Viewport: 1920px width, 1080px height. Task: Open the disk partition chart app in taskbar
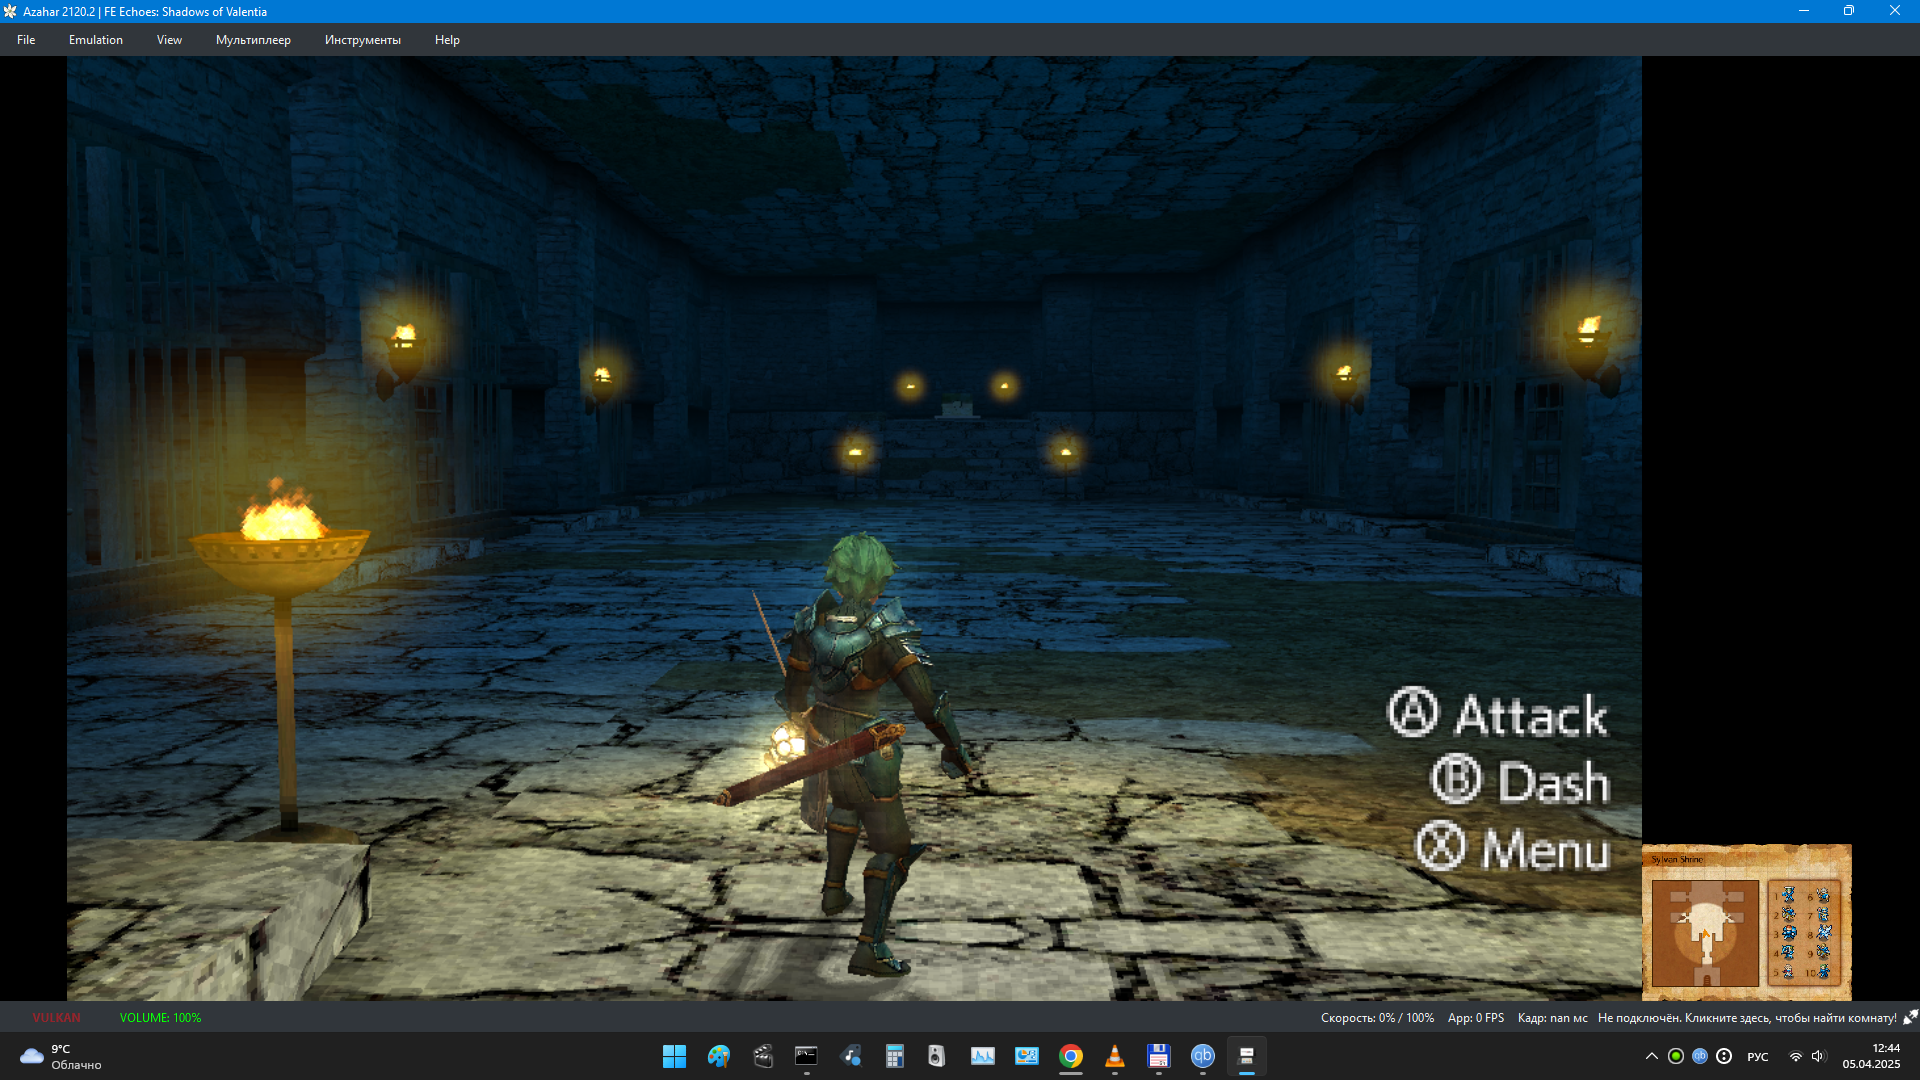pos(1027,1056)
